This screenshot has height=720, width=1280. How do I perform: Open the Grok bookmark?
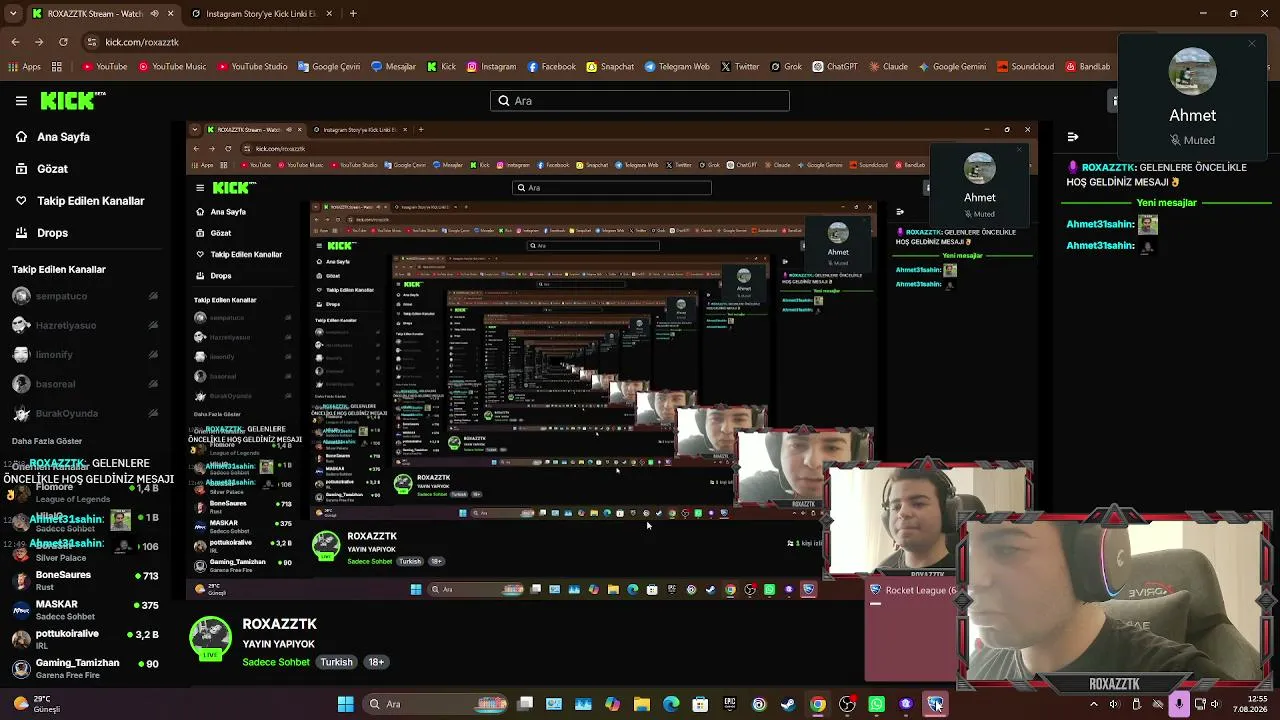coord(786,67)
